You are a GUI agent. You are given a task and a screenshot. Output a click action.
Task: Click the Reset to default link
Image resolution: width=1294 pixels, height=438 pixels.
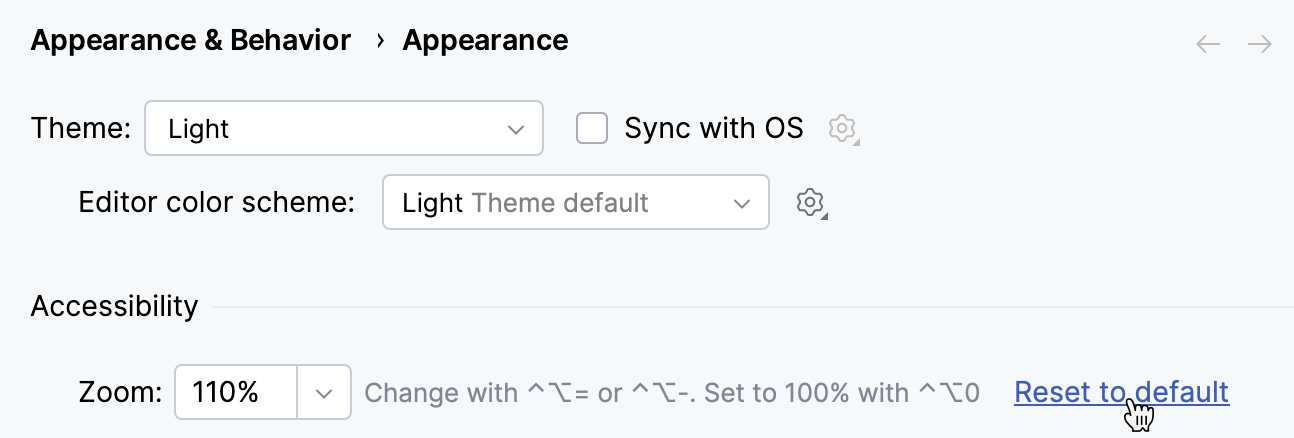tap(1120, 392)
